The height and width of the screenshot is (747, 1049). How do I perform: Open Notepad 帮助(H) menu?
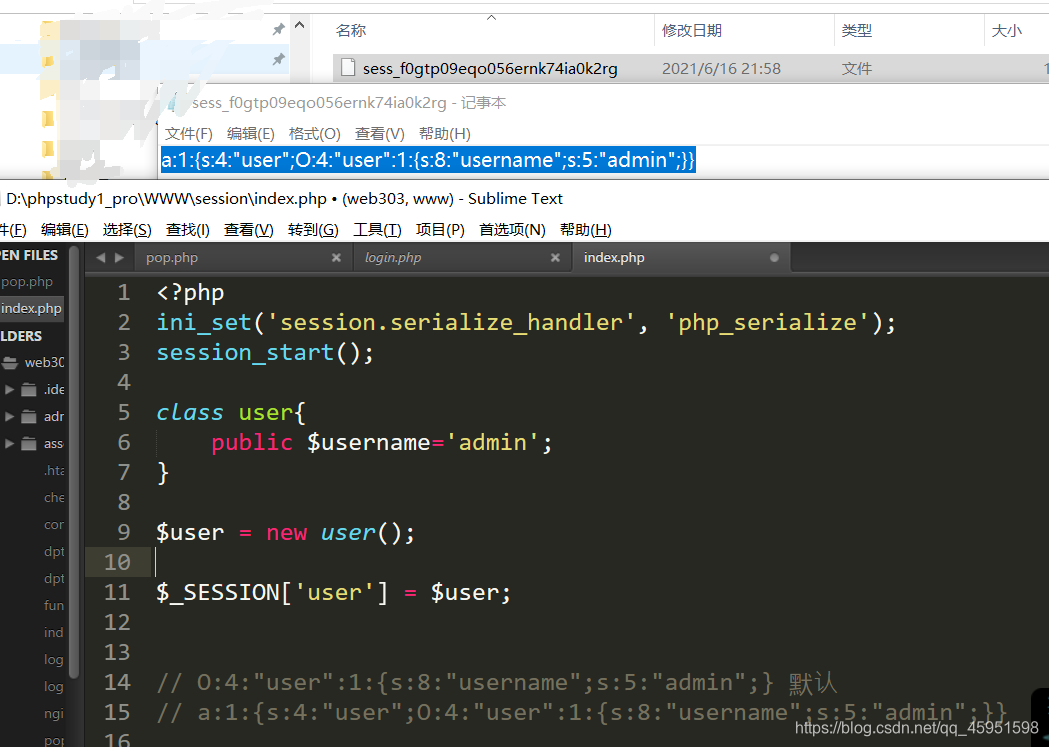tap(444, 134)
